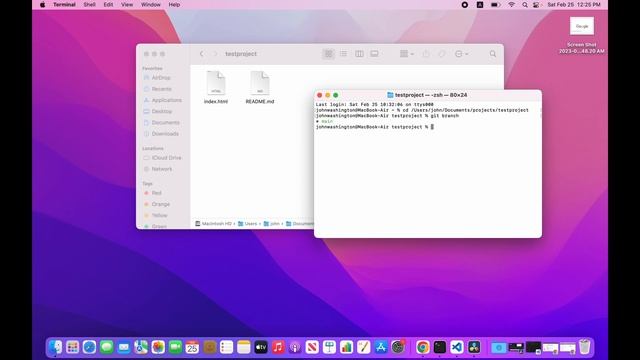This screenshot has height=360, width=640.
Task: Open battery status in menu bar
Action: pyautogui.click(x=496, y=5)
